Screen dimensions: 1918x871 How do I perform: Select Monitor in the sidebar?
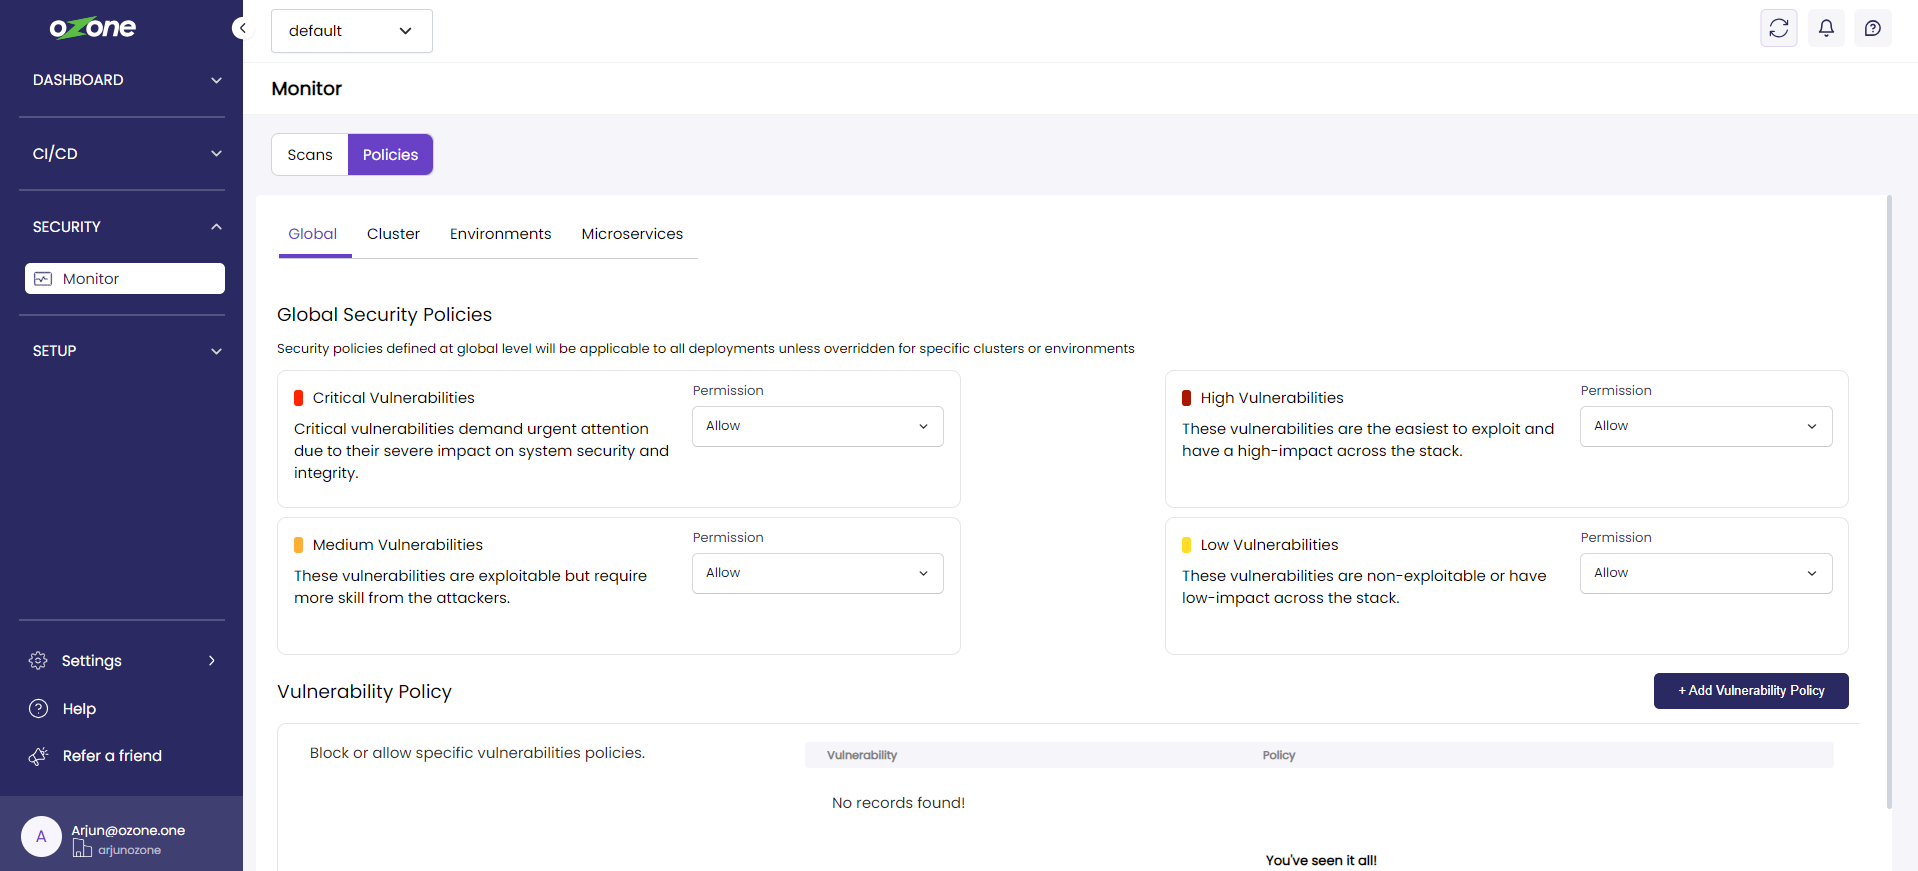[125, 279]
